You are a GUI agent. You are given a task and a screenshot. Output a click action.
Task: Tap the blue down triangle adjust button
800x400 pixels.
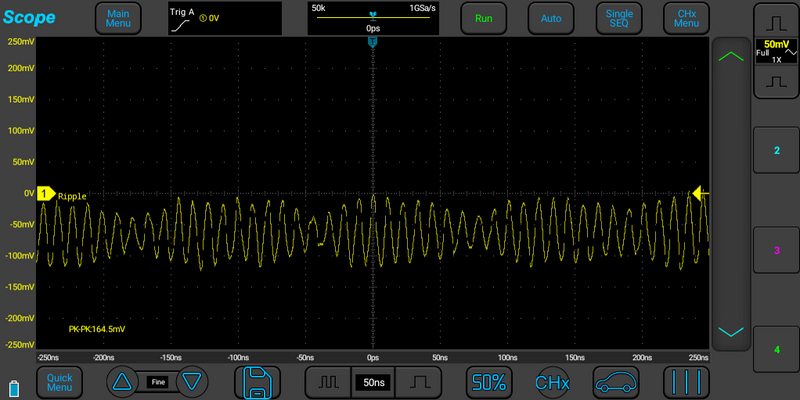point(192,382)
